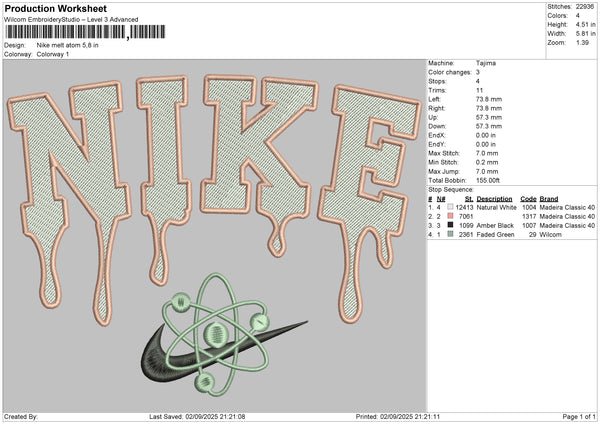The width and height of the screenshot is (600, 424).
Task: Click the Min Stitch value '0.2 mm'
Action: pos(487,162)
